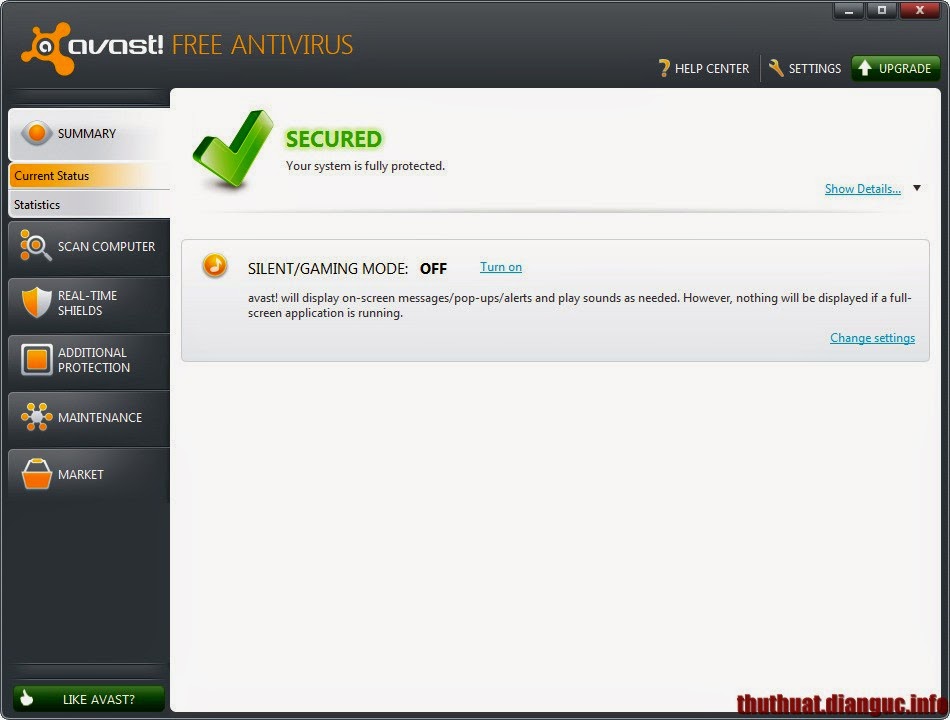Open the Additional Protection section
Viewport: 950px width, 720px height.
[89, 360]
